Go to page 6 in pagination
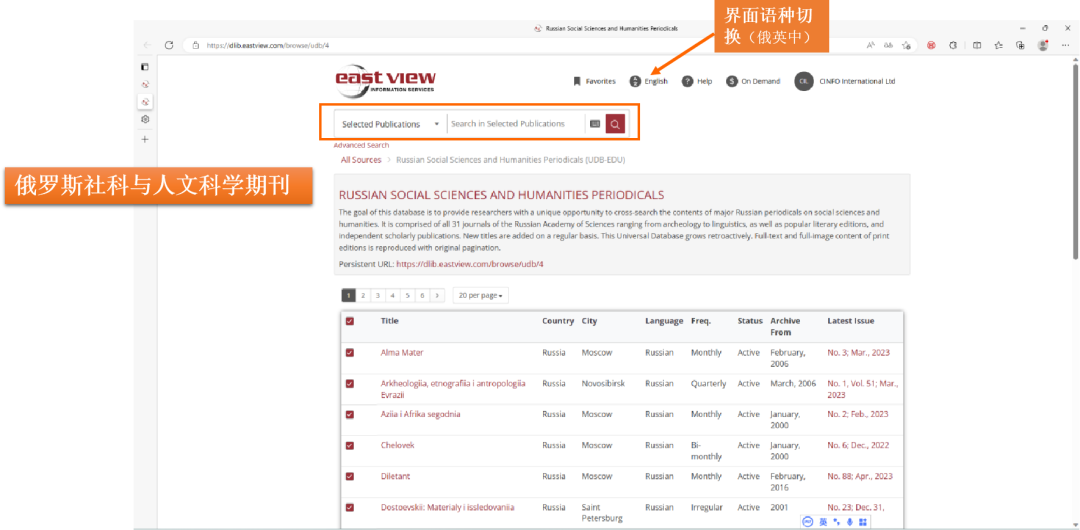 pyautogui.click(x=422, y=296)
